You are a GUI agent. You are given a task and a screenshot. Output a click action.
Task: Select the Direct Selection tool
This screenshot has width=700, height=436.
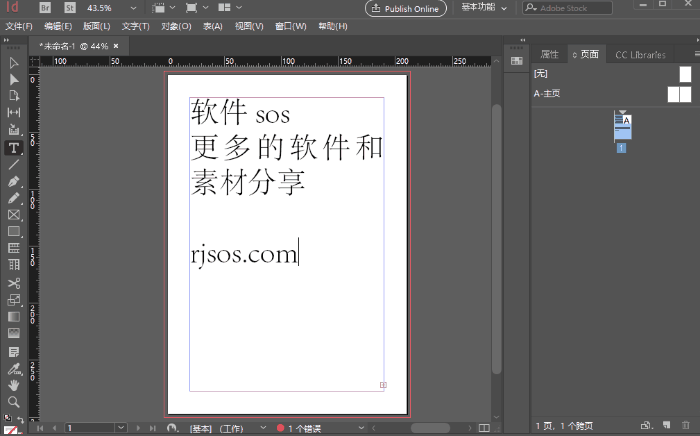[14, 79]
